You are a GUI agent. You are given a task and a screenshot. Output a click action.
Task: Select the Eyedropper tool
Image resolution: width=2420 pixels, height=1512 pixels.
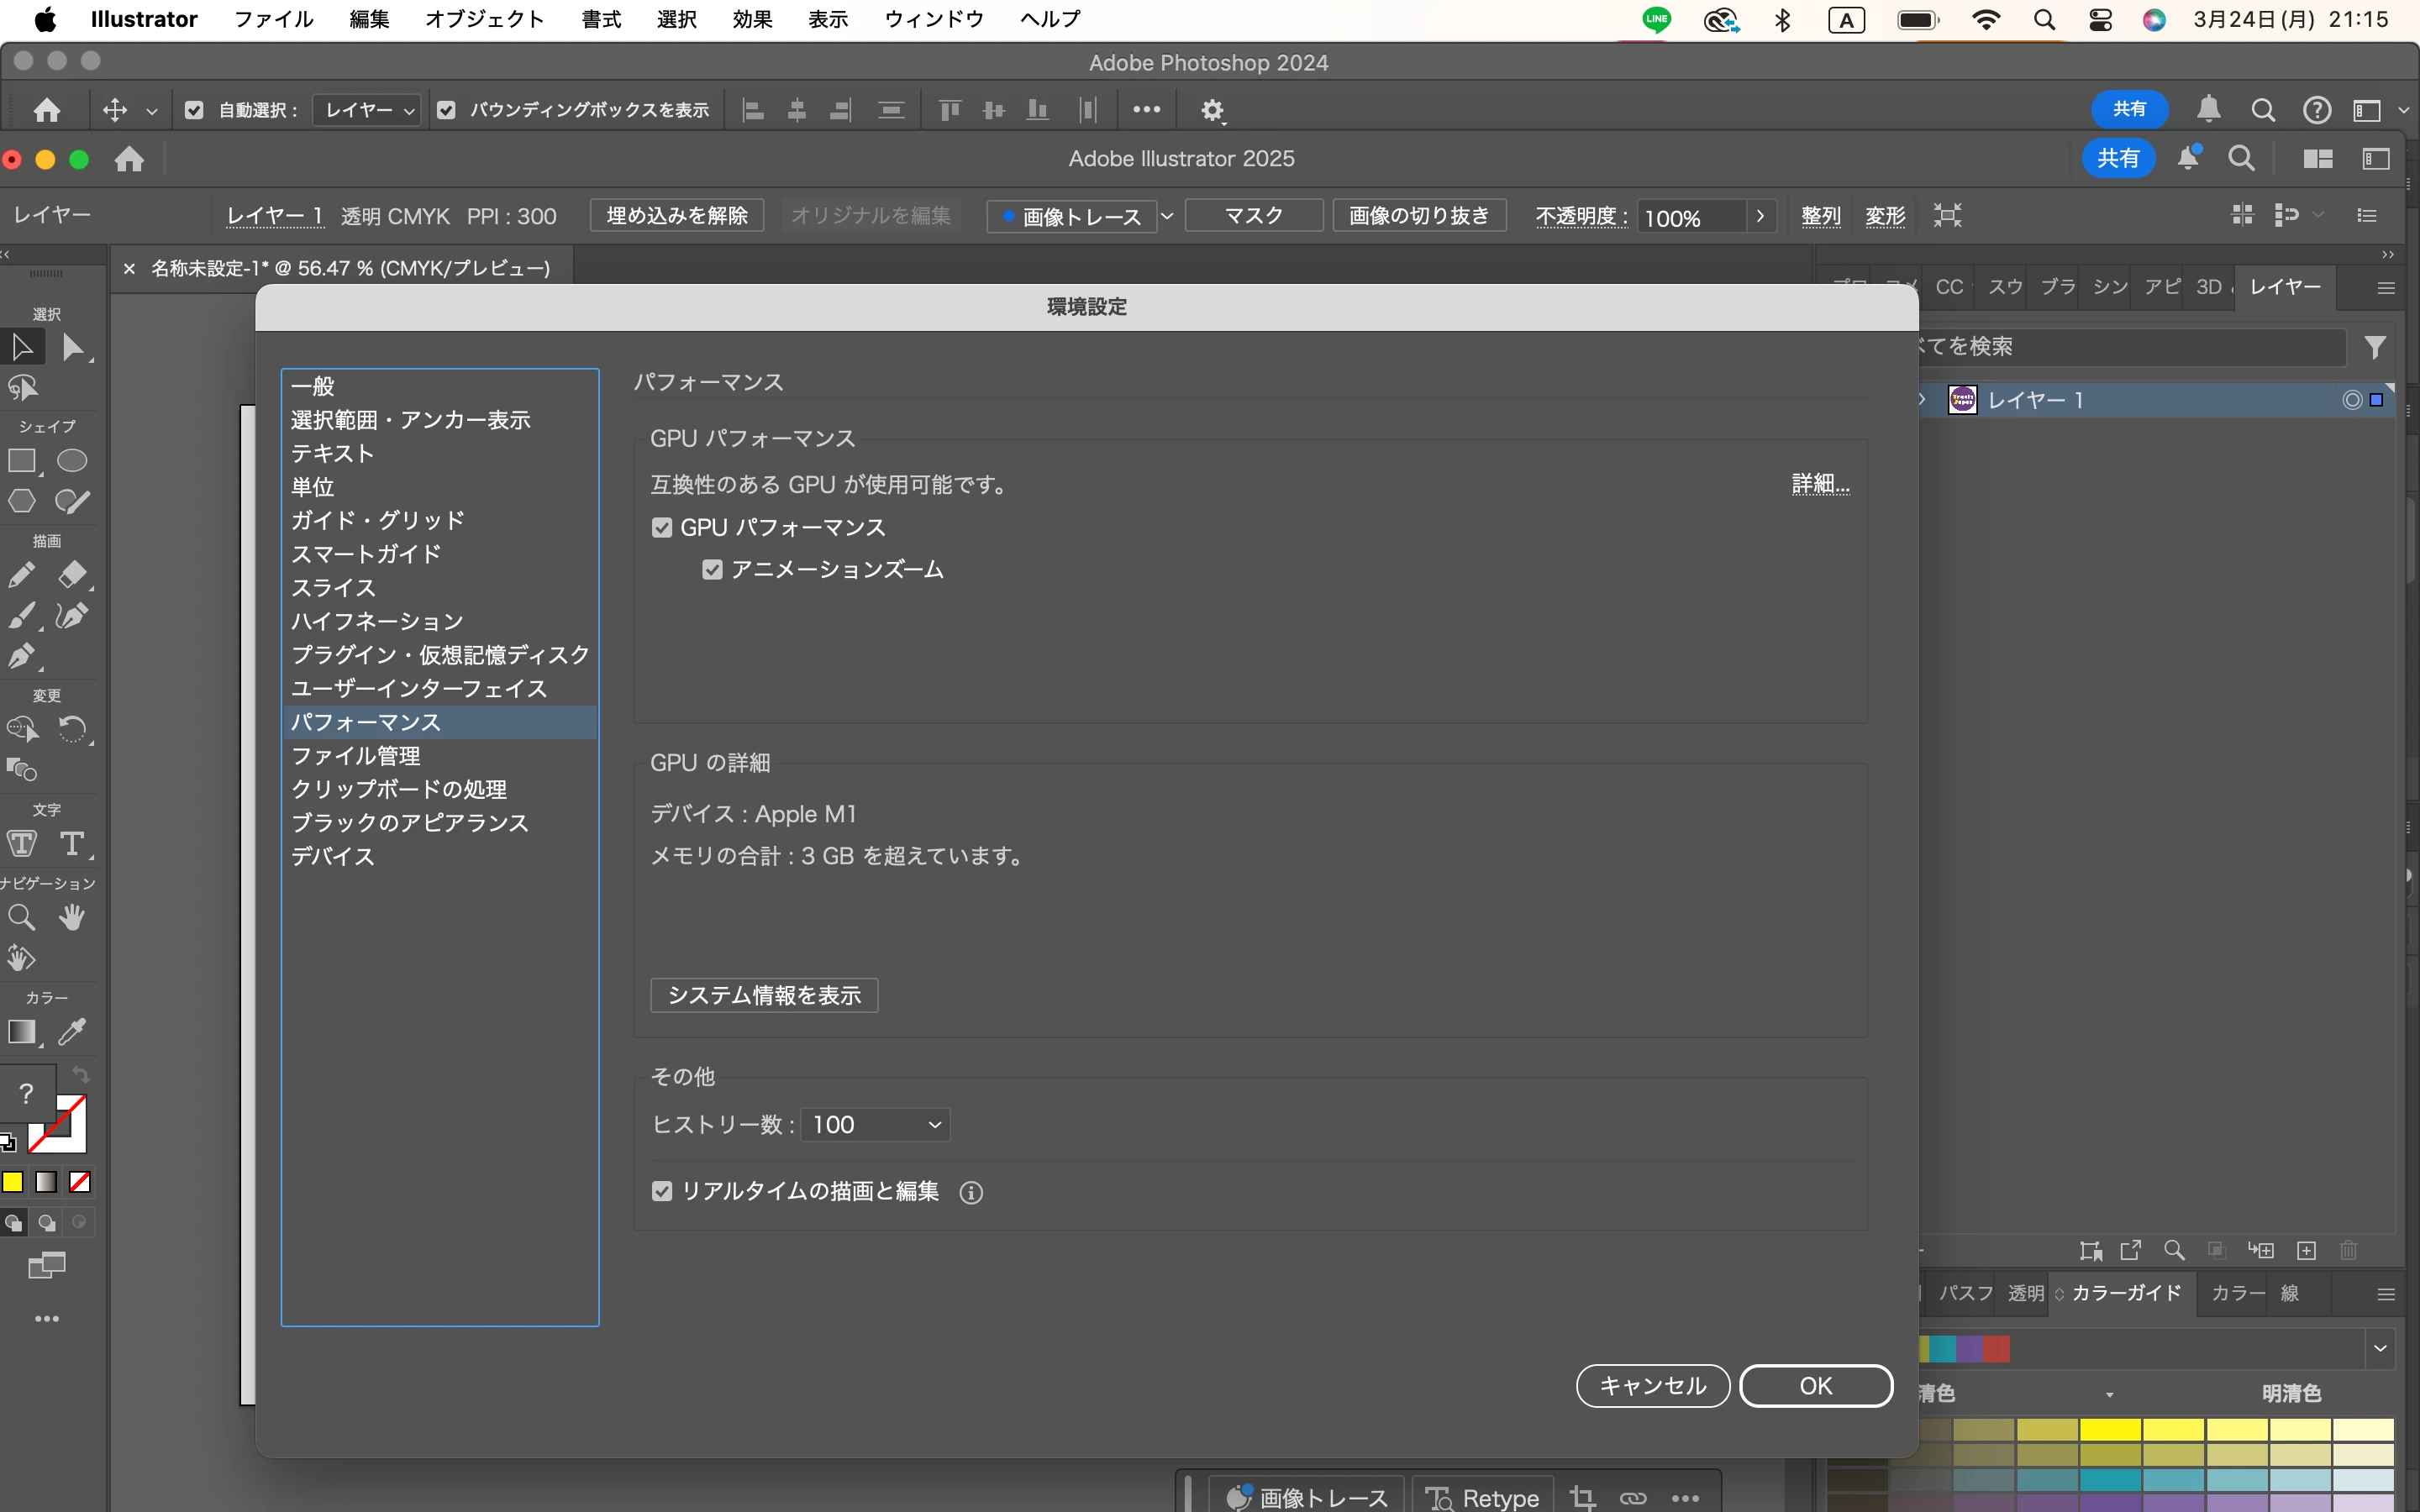[x=71, y=1031]
